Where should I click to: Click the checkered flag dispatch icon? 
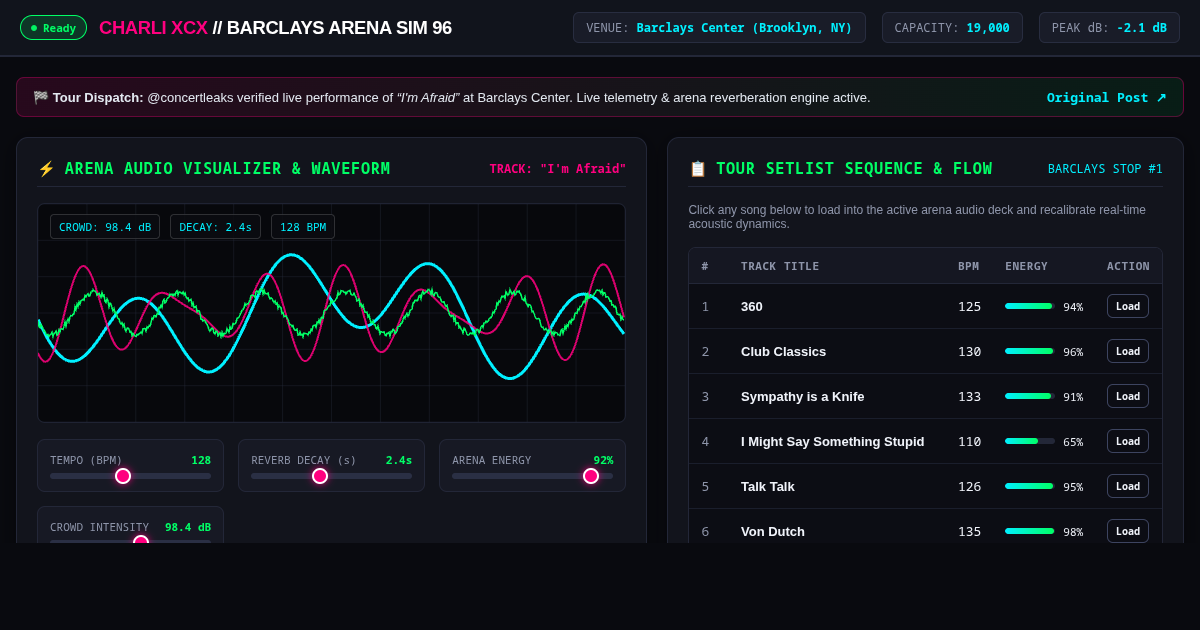pyautogui.click(x=41, y=97)
